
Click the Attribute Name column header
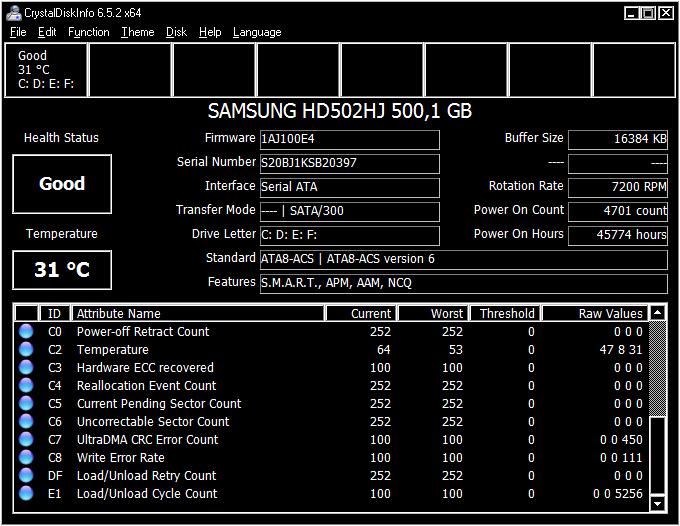[x=198, y=313]
